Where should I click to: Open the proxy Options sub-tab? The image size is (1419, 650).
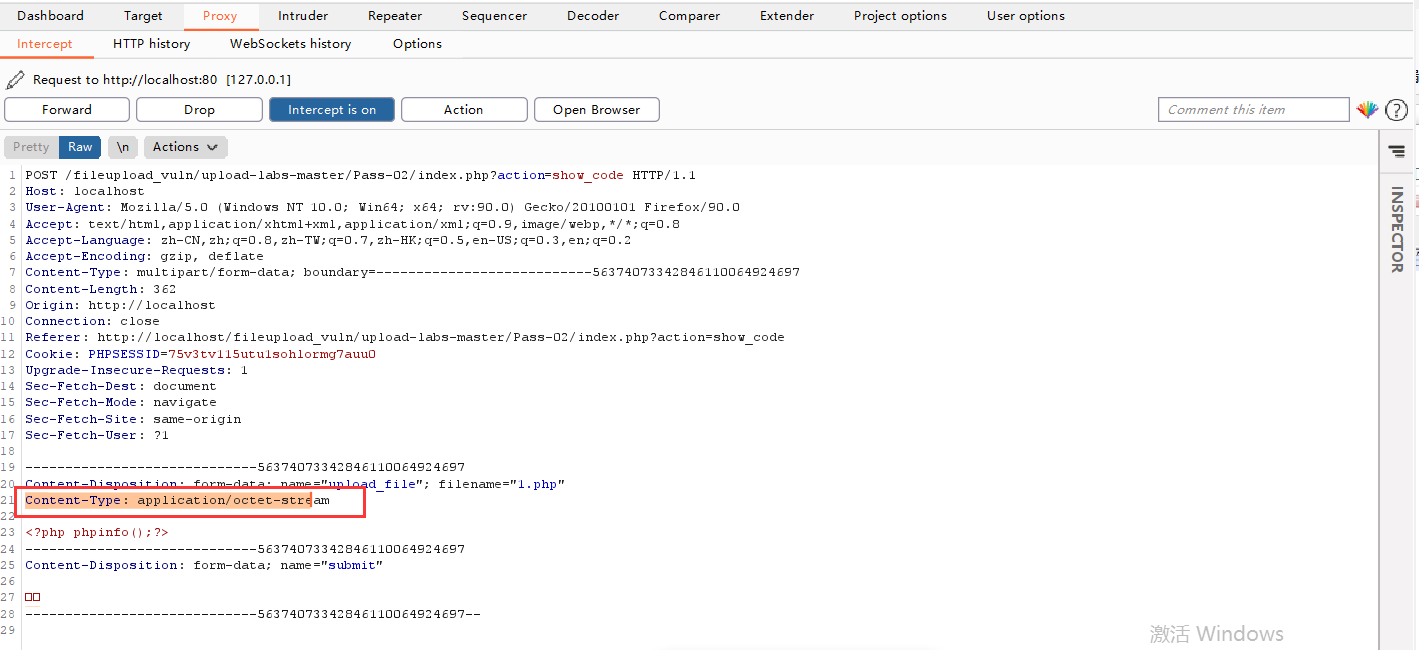coord(417,44)
